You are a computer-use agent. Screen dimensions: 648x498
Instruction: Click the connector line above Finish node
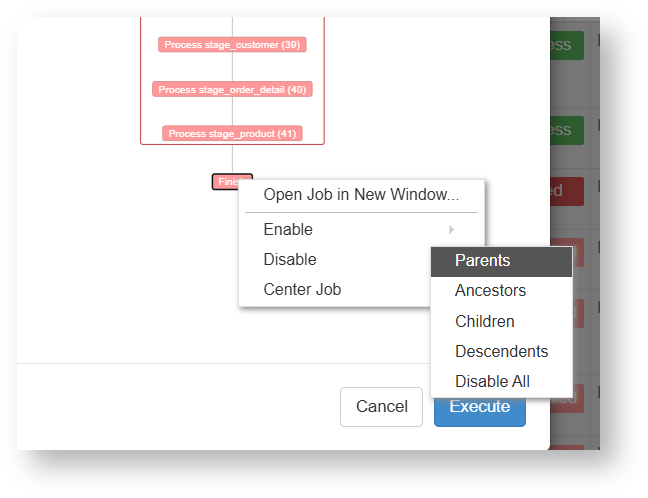pos(232,160)
